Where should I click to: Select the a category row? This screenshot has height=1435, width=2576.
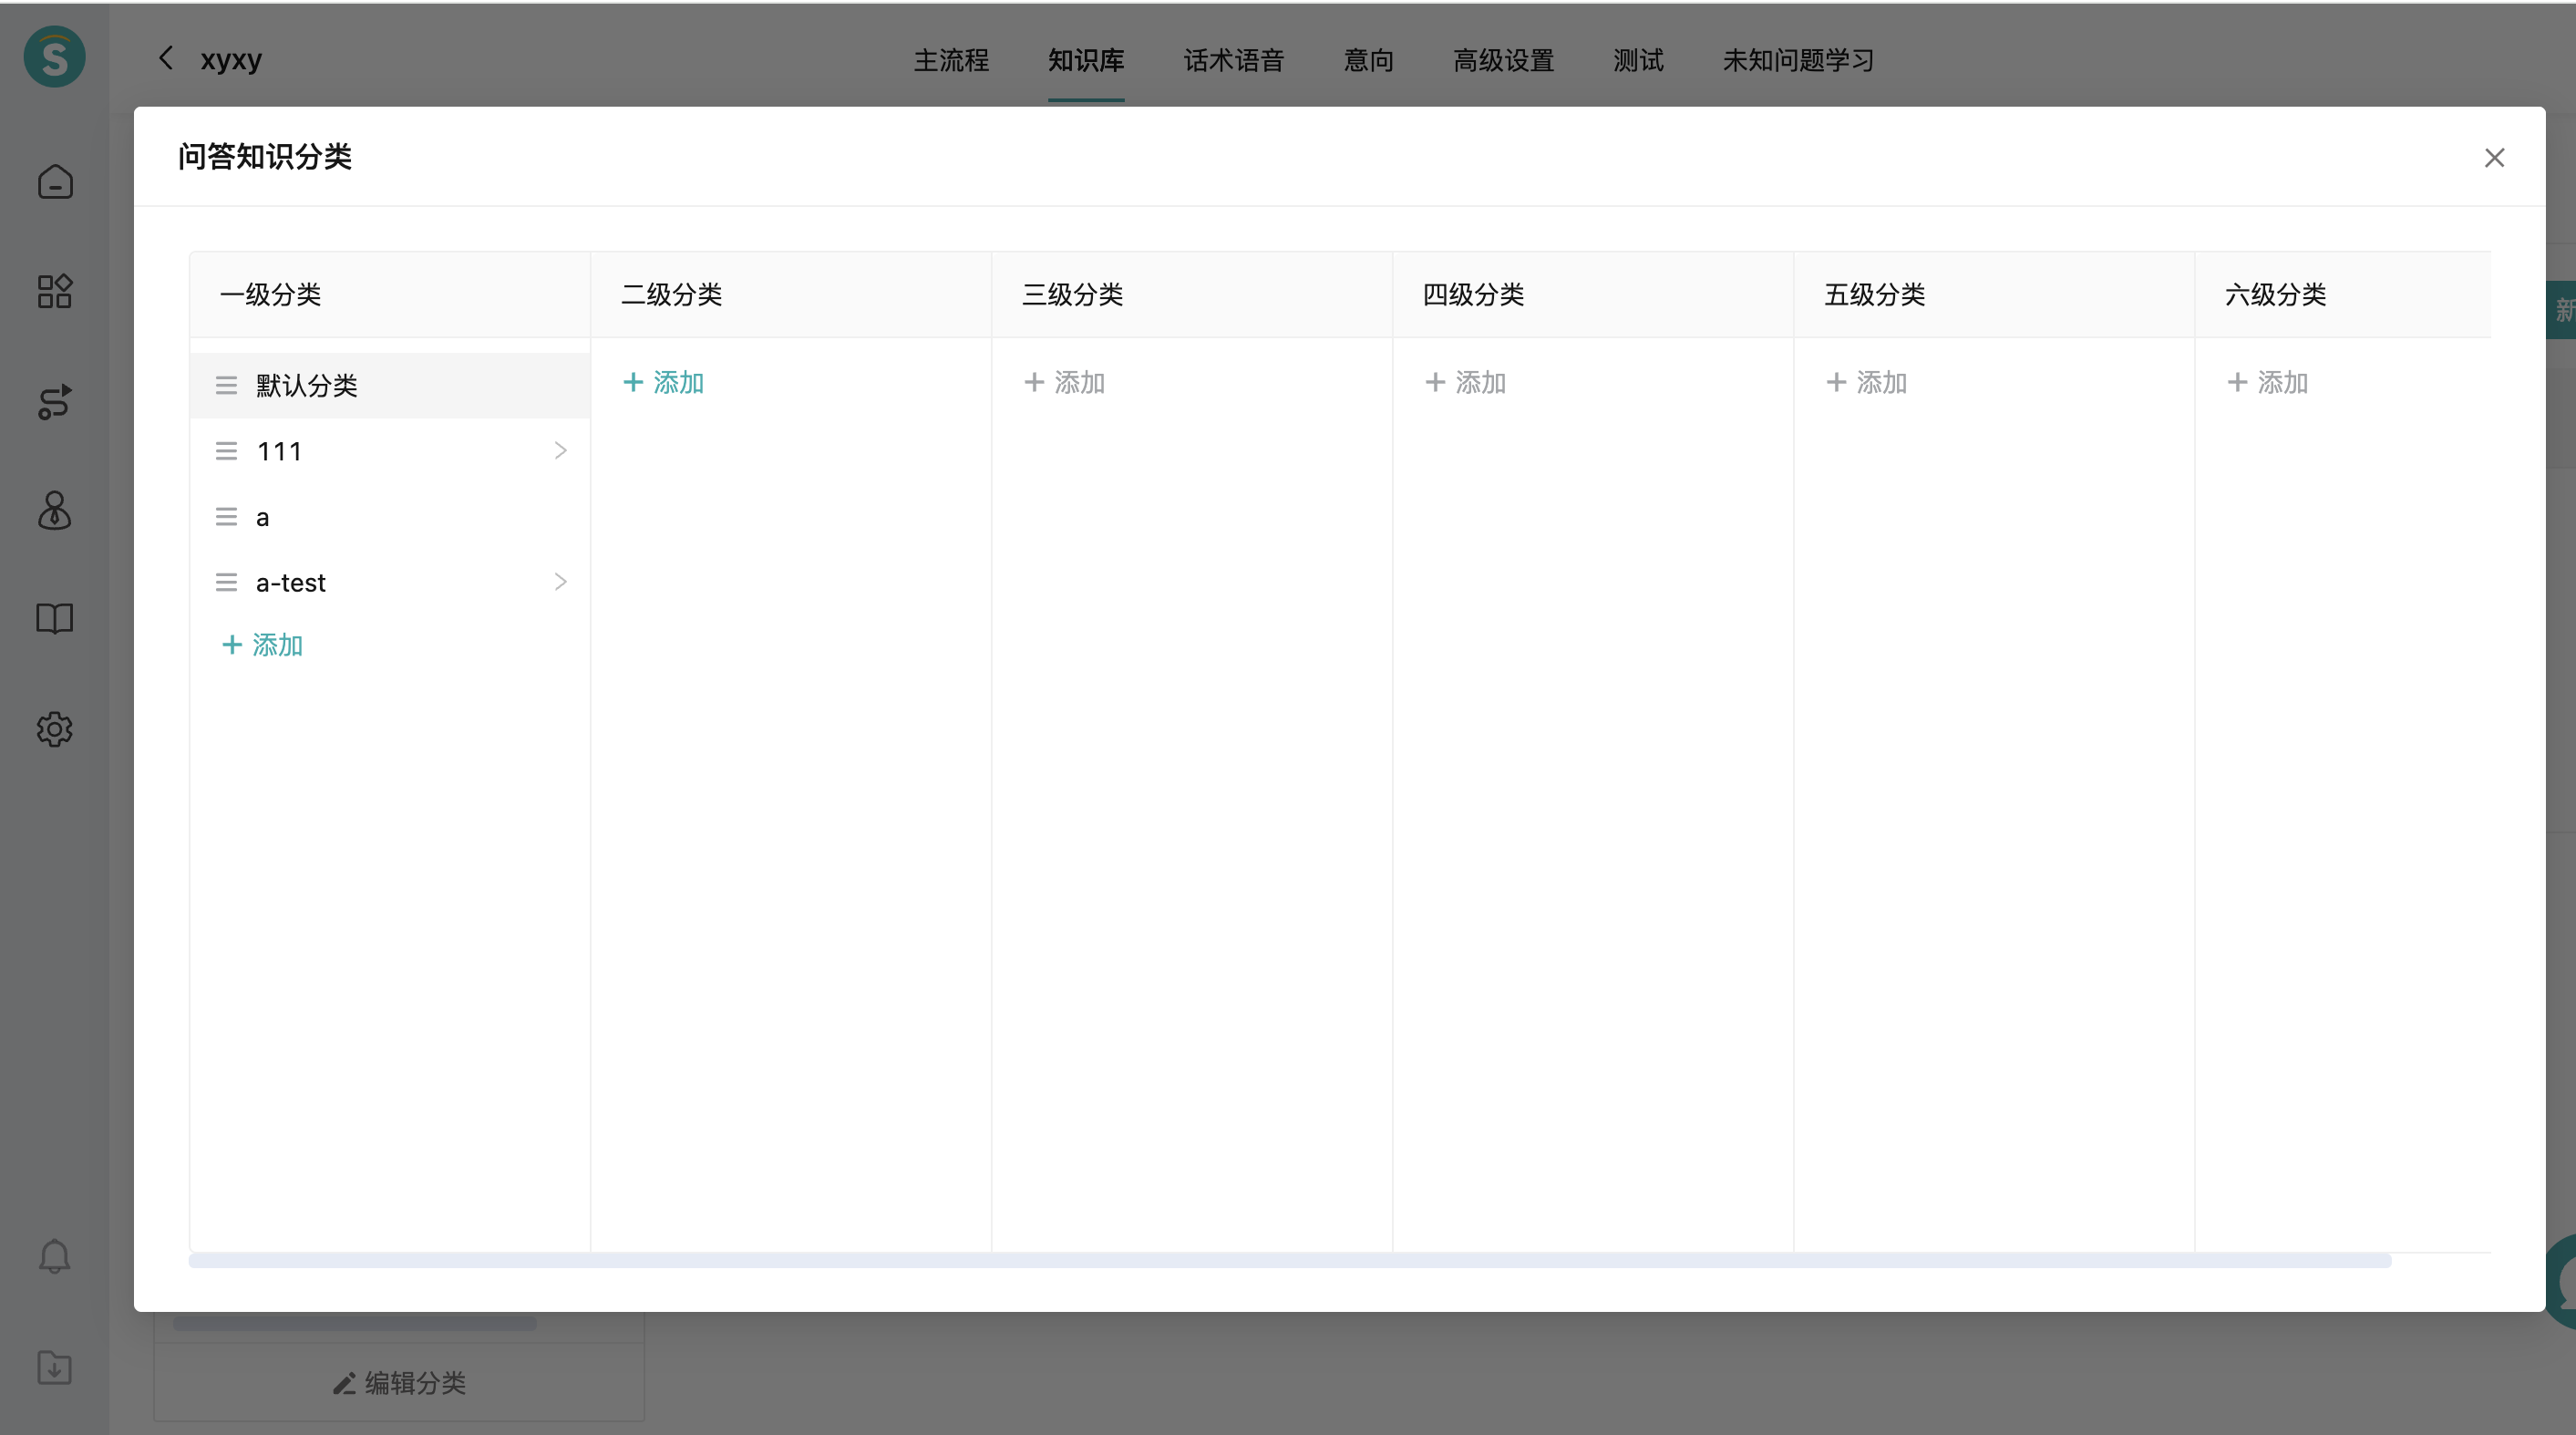click(x=390, y=517)
